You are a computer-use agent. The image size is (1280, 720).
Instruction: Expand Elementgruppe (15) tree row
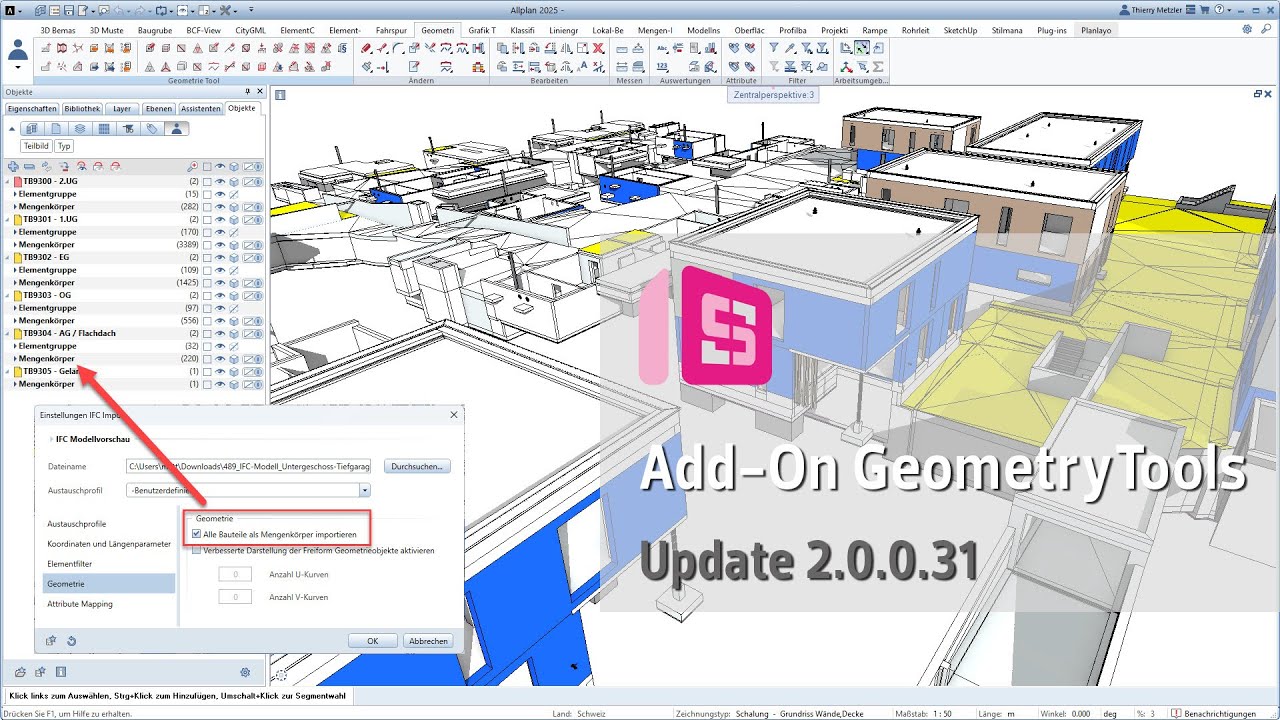pos(15,194)
